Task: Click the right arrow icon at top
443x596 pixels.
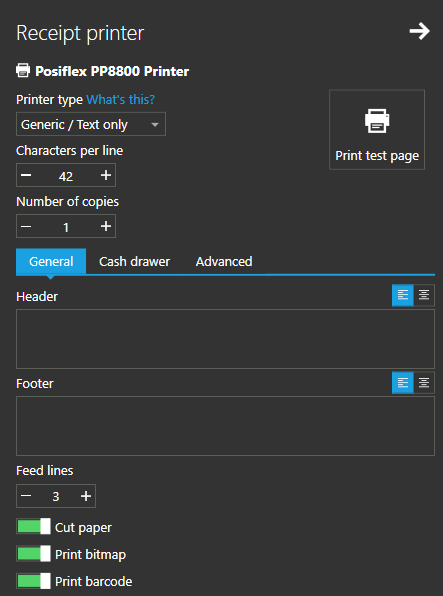Action: tap(419, 31)
